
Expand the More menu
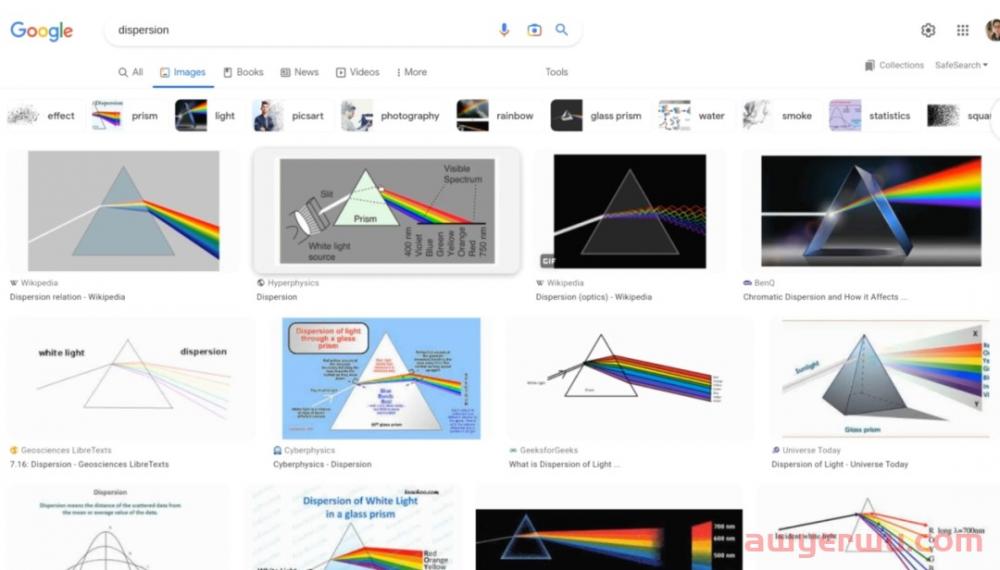[411, 72]
